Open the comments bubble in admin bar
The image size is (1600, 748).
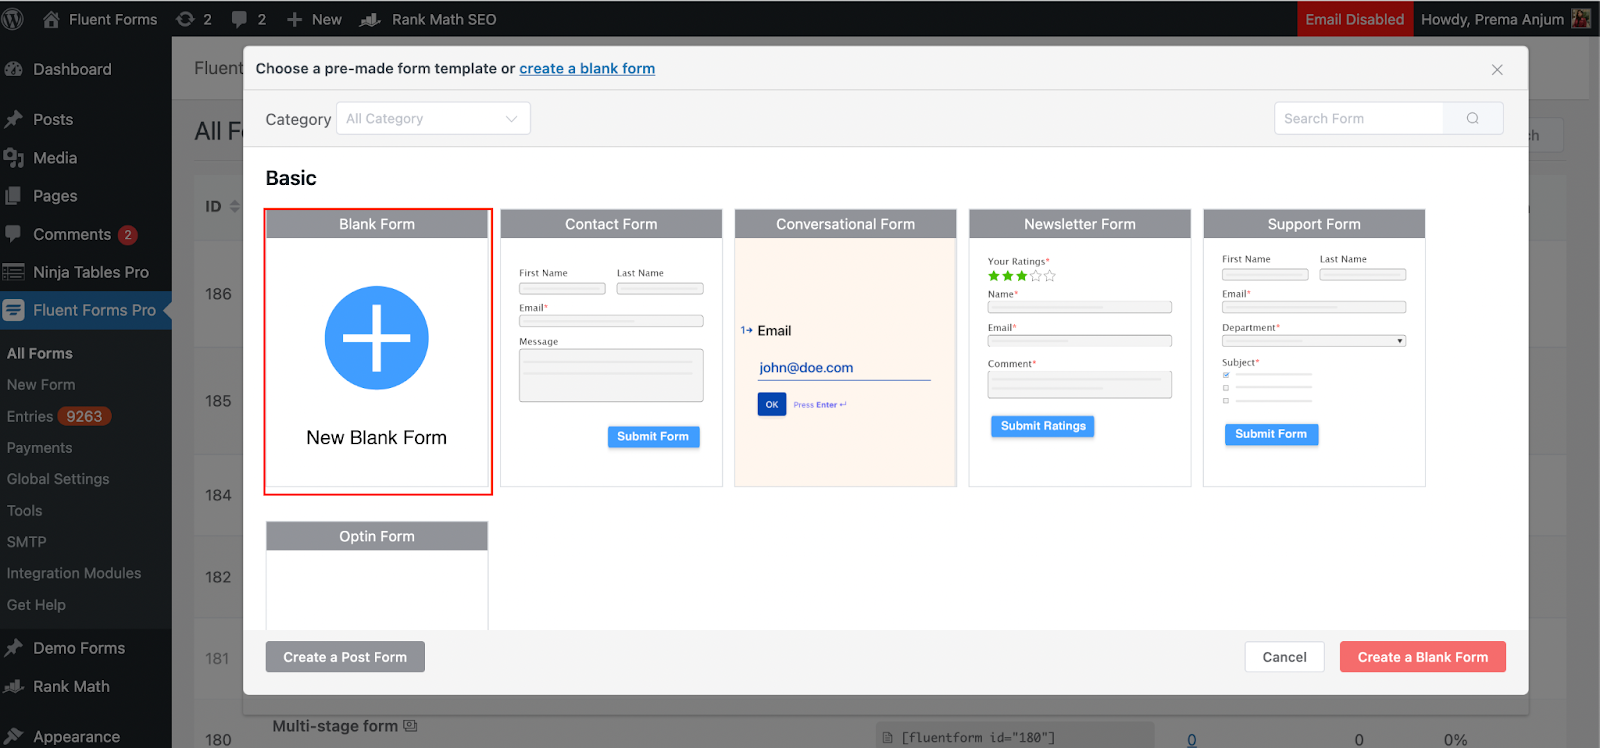(x=240, y=19)
